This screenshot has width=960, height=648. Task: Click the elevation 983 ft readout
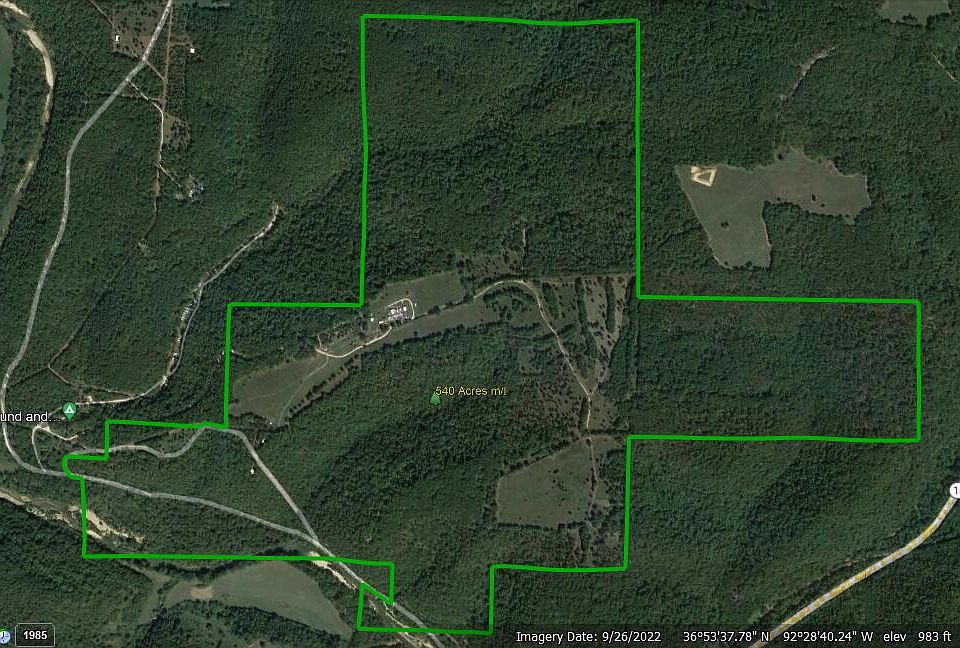point(917,637)
